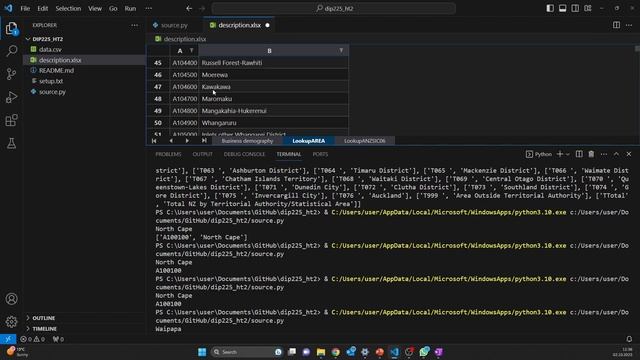Open terminal panel more actions
The height and width of the screenshot is (360, 640).
pyautogui.click(x=604, y=154)
